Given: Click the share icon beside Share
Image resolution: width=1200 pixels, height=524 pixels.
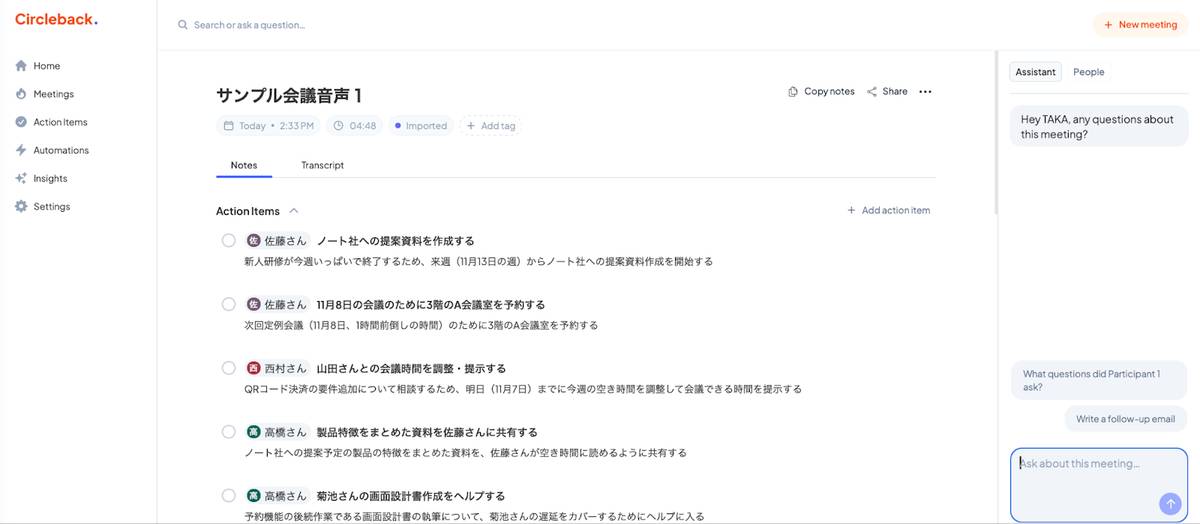Looking at the screenshot, I should pyautogui.click(x=872, y=91).
